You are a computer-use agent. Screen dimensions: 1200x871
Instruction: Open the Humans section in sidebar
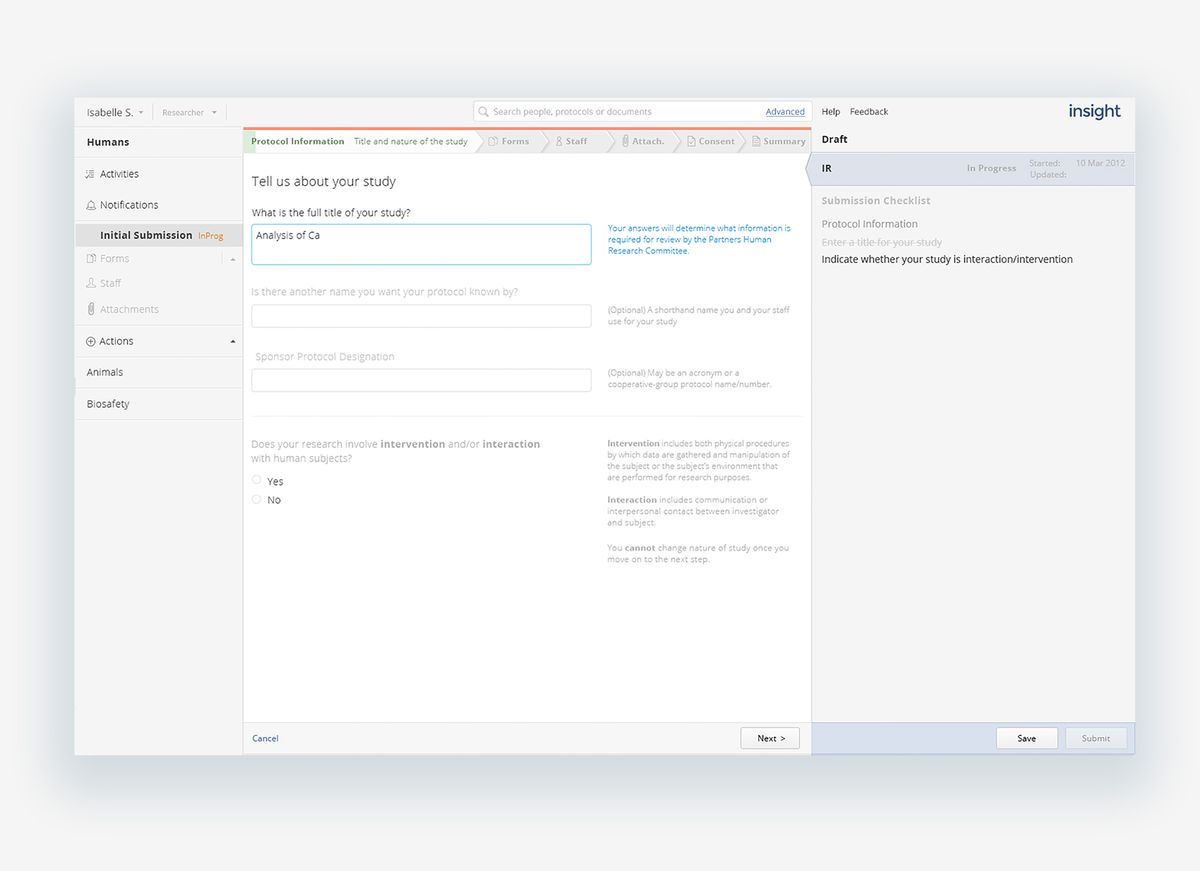(158, 142)
